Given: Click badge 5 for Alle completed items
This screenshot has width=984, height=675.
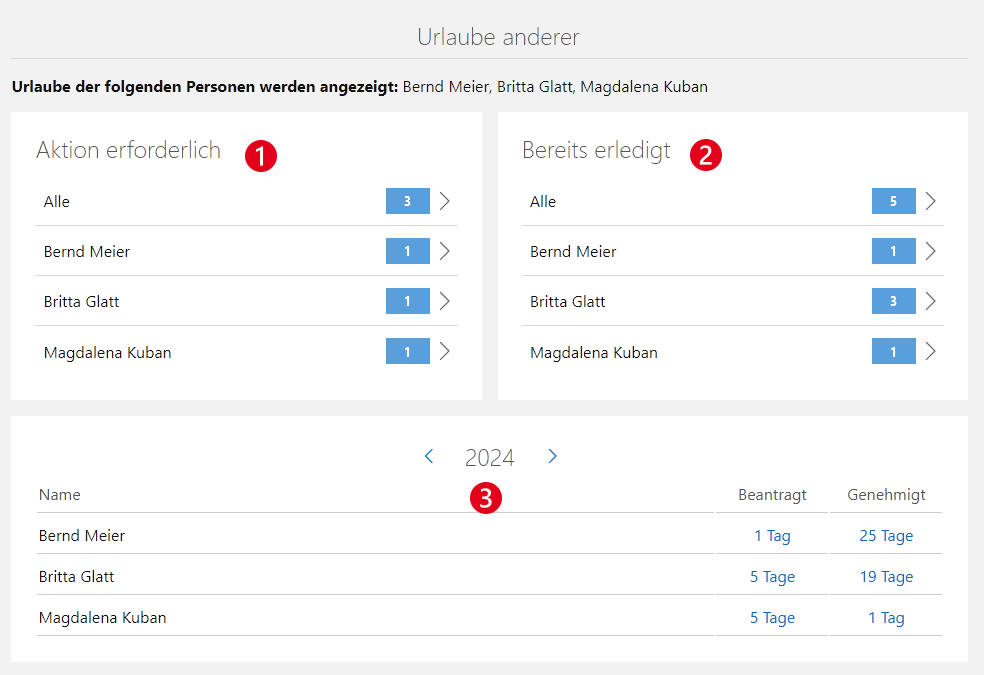Looking at the screenshot, I should (893, 201).
